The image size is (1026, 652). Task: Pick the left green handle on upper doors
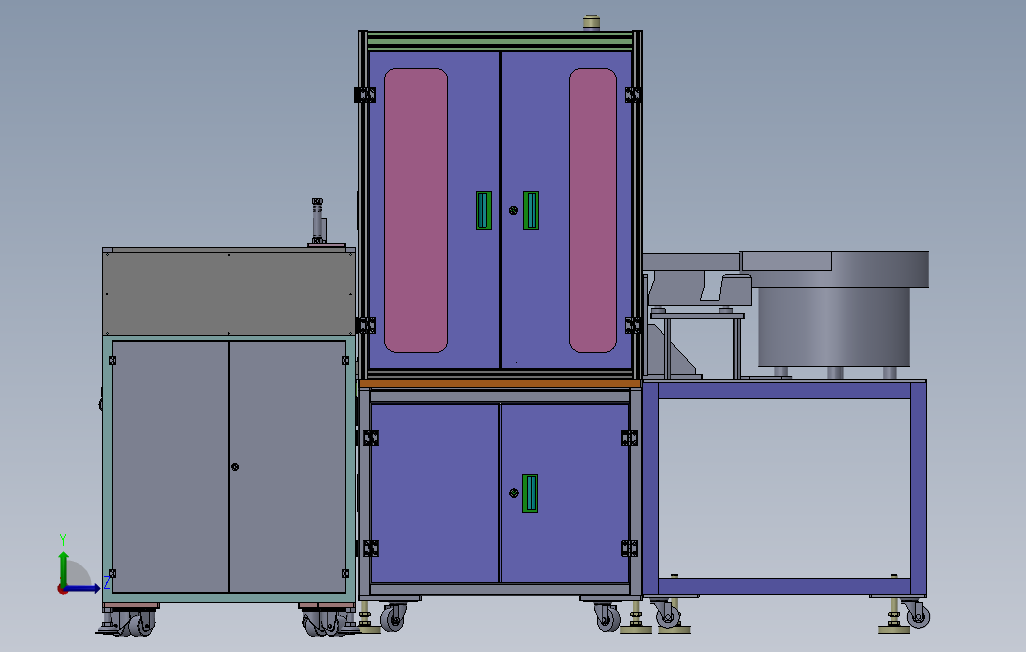click(484, 210)
